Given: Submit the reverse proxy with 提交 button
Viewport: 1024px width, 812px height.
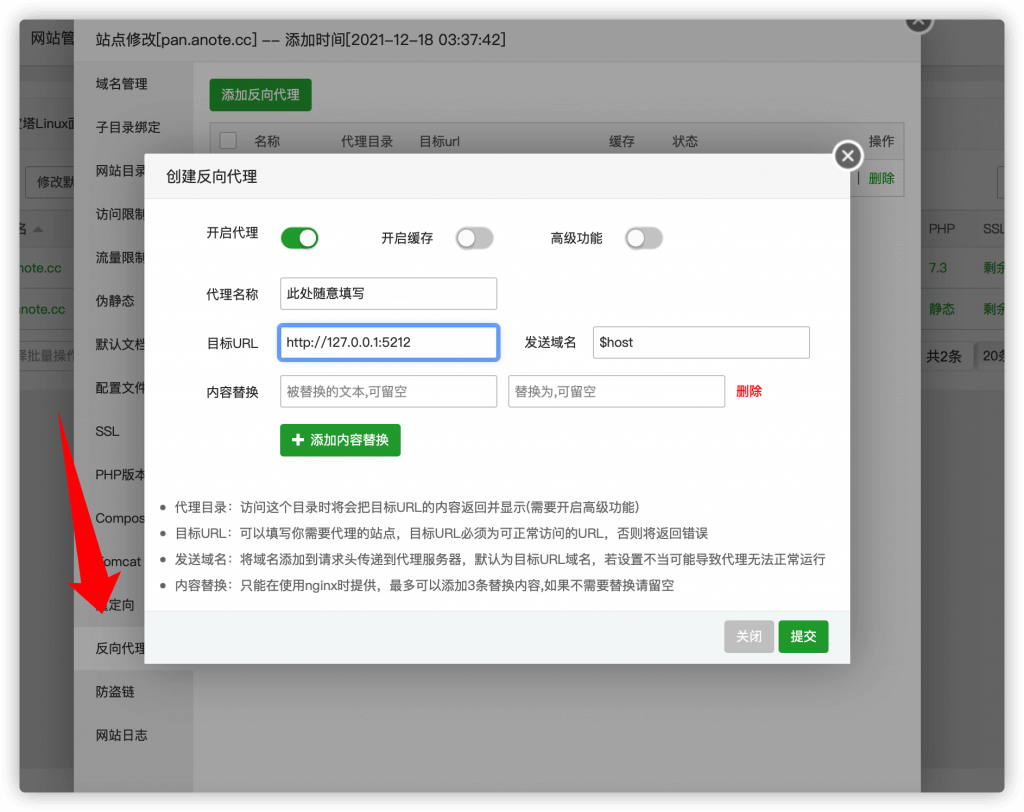Looking at the screenshot, I should 803,636.
